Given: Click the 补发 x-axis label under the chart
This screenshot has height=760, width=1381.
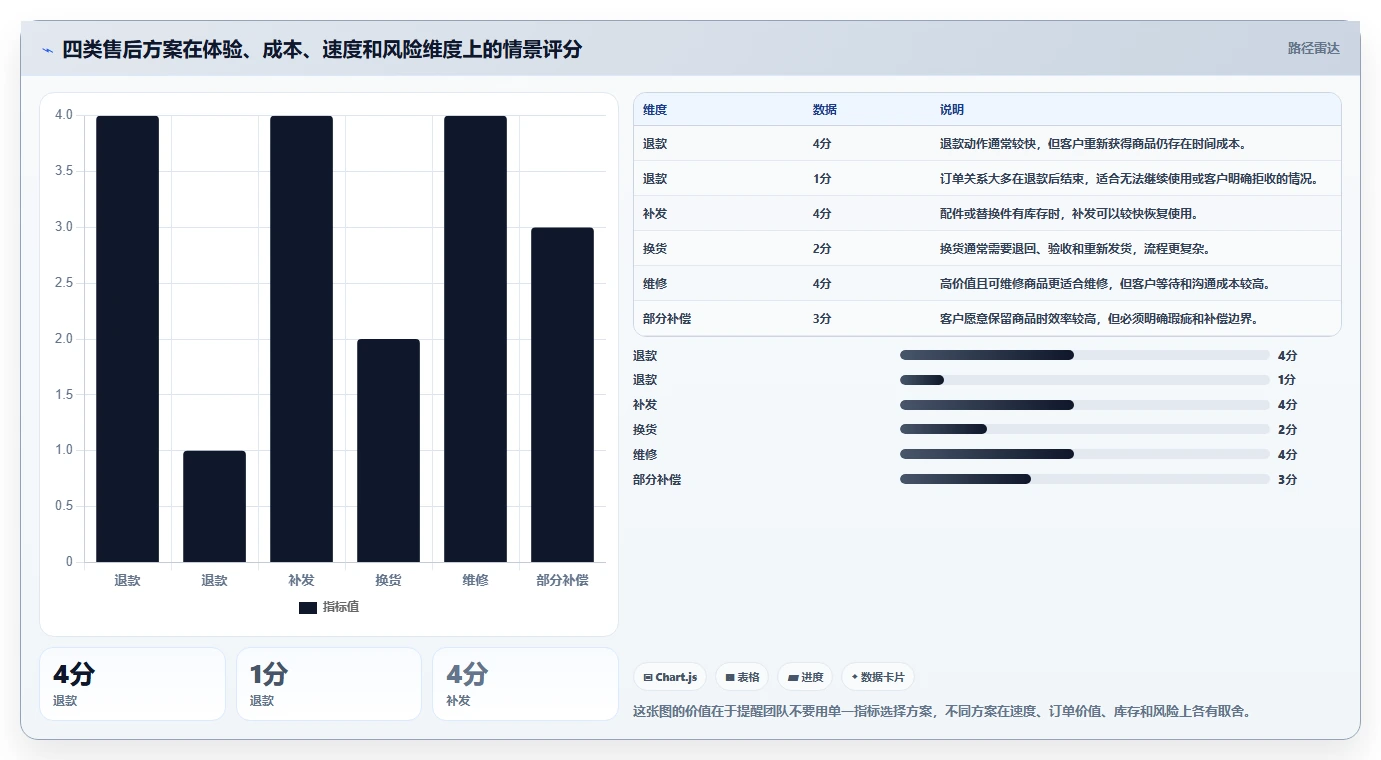Looking at the screenshot, I should (x=301, y=580).
